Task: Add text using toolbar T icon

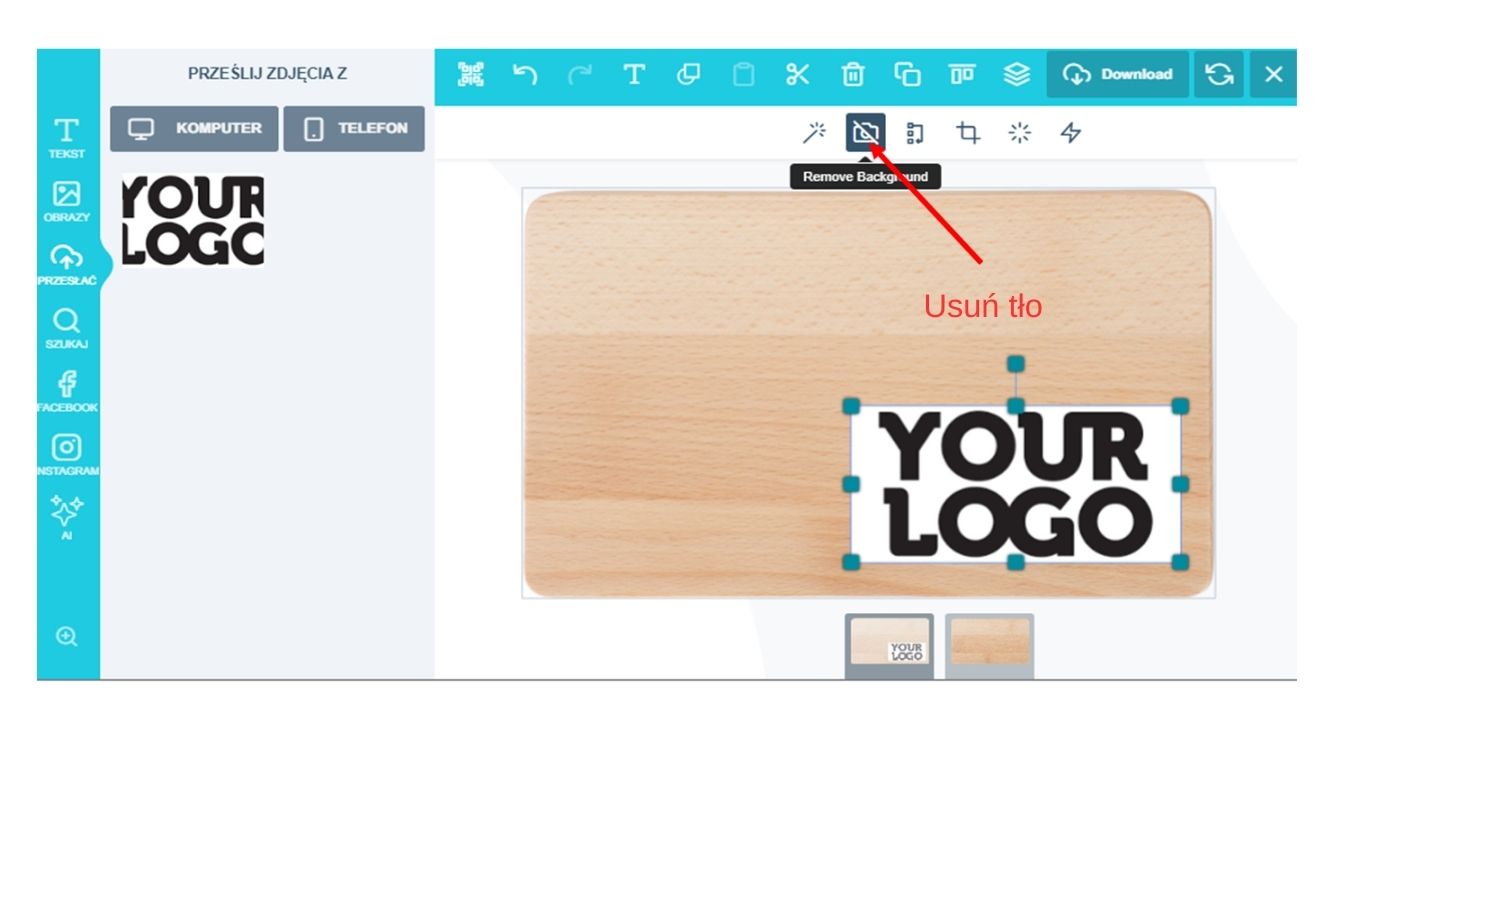Action: pyautogui.click(x=633, y=74)
